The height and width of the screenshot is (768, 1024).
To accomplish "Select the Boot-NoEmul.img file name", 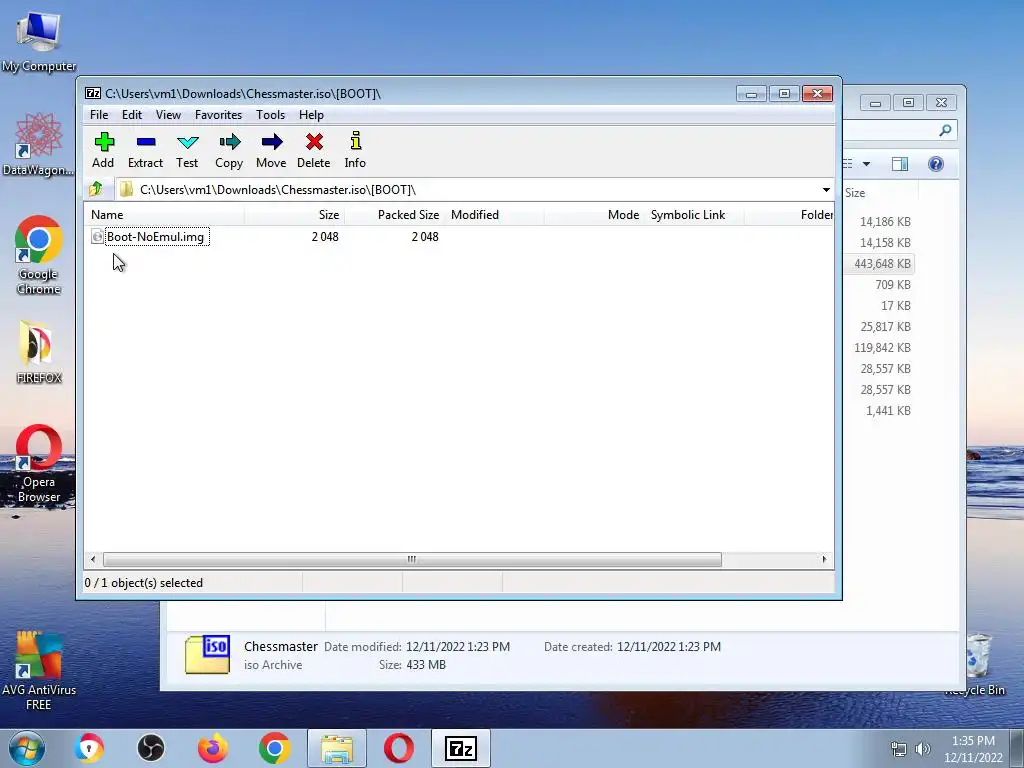I will [156, 237].
